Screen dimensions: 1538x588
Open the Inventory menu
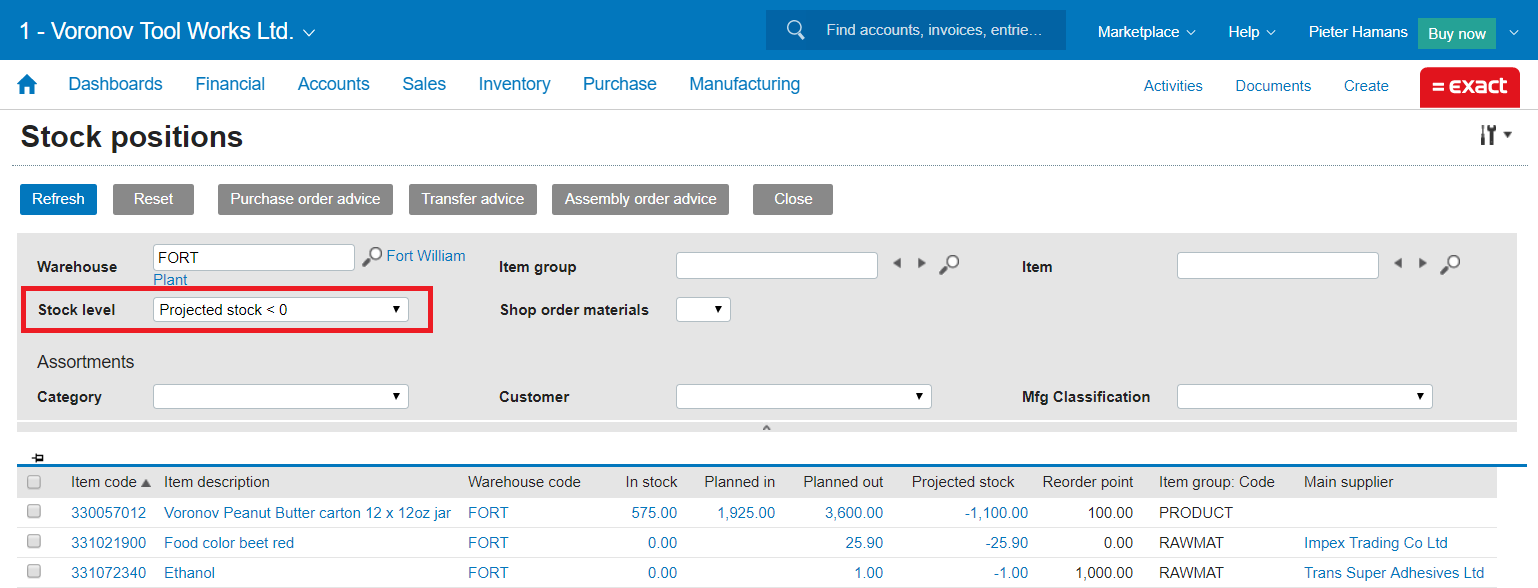[x=514, y=84]
